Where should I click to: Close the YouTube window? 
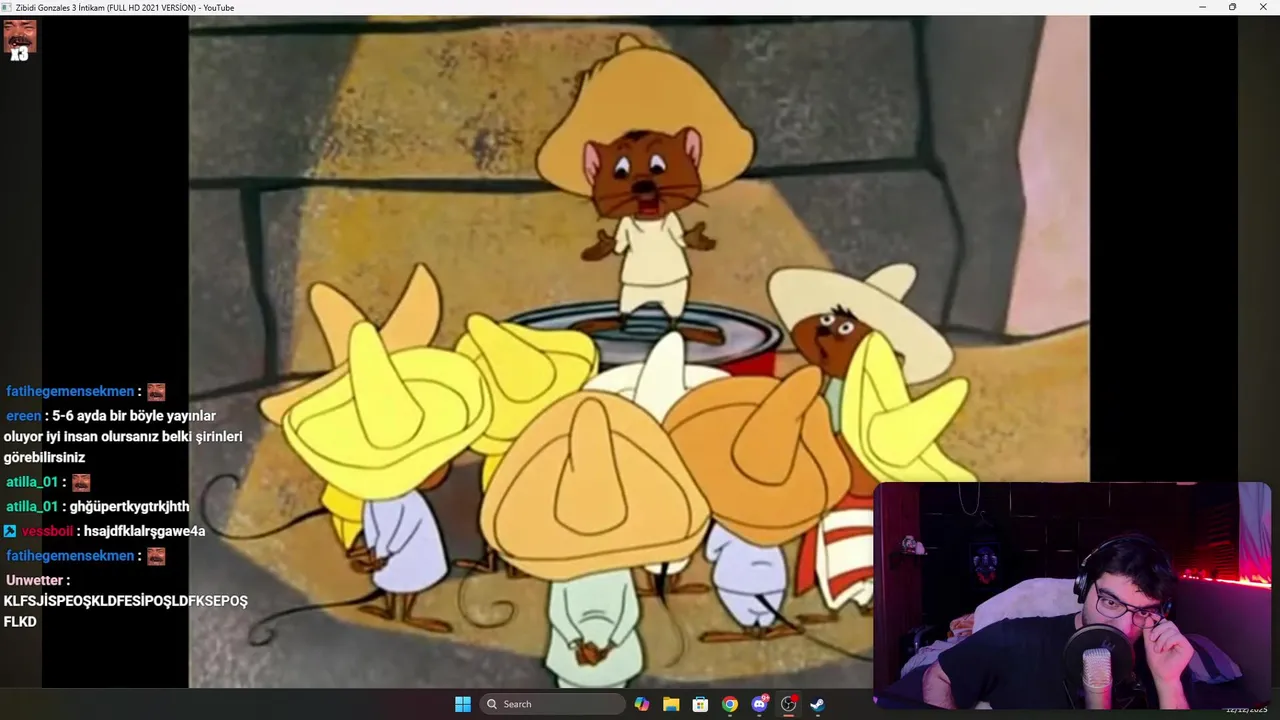(x=1262, y=7)
